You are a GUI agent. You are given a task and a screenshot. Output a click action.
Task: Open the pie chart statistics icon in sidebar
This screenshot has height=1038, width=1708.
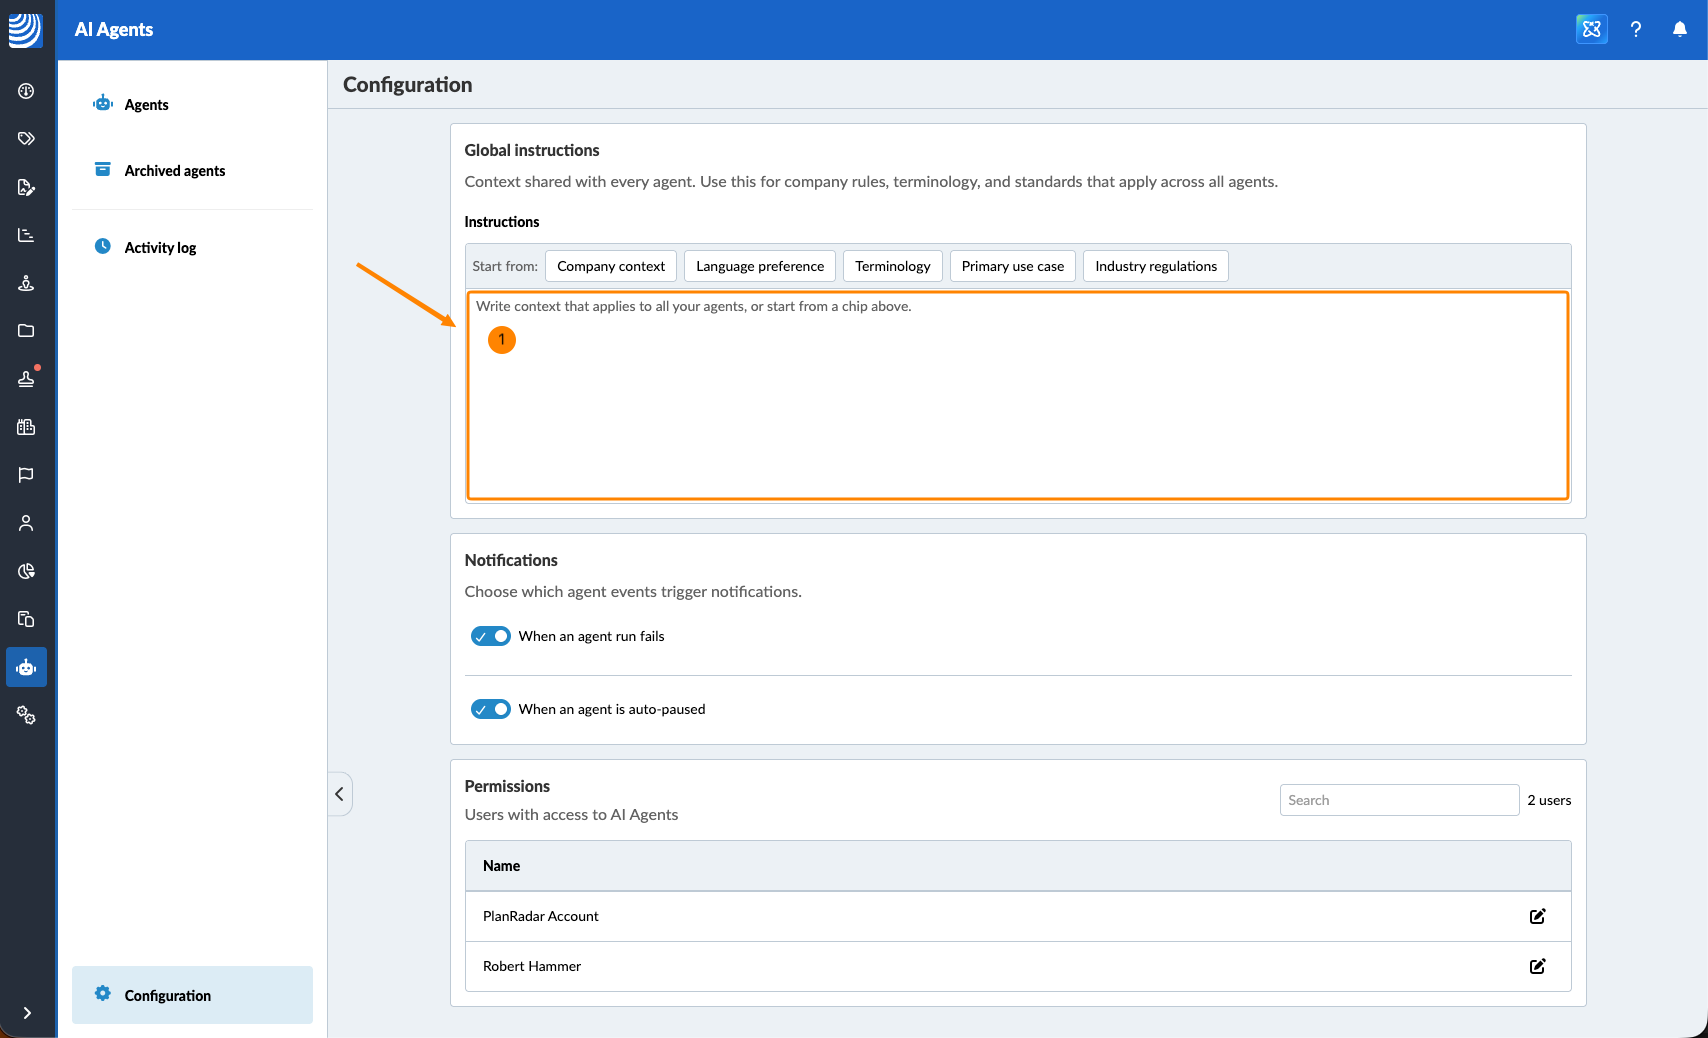[26, 571]
